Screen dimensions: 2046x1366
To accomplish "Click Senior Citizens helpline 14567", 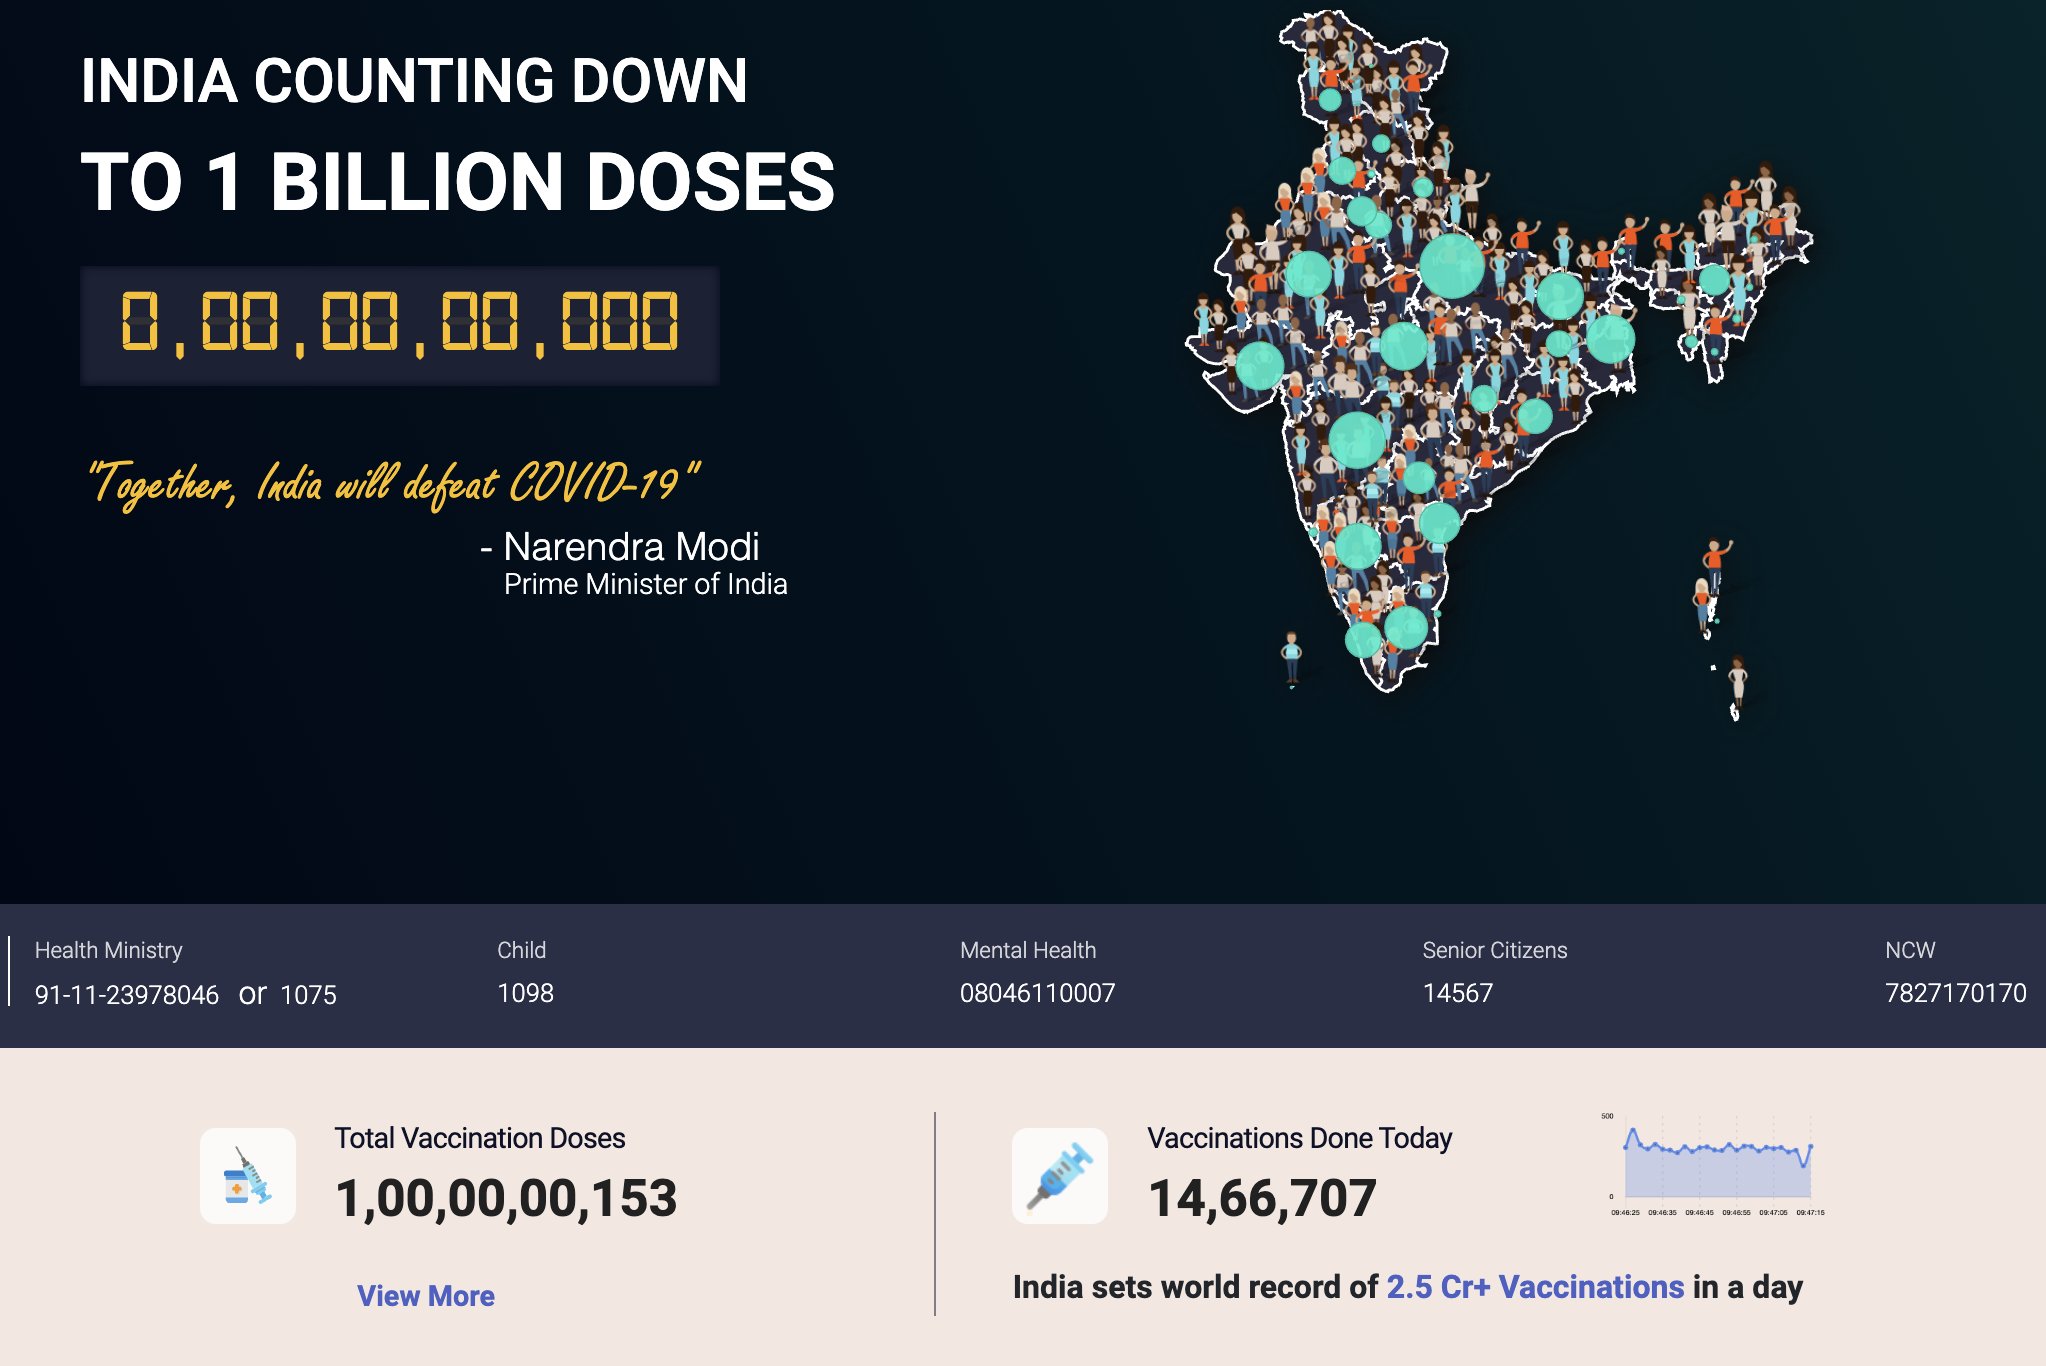I will [1457, 993].
